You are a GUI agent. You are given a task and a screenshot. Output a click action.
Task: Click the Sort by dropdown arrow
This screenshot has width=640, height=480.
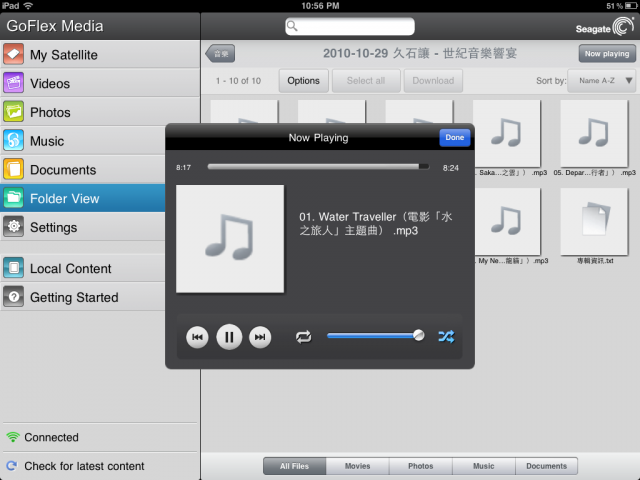tap(629, 80)
